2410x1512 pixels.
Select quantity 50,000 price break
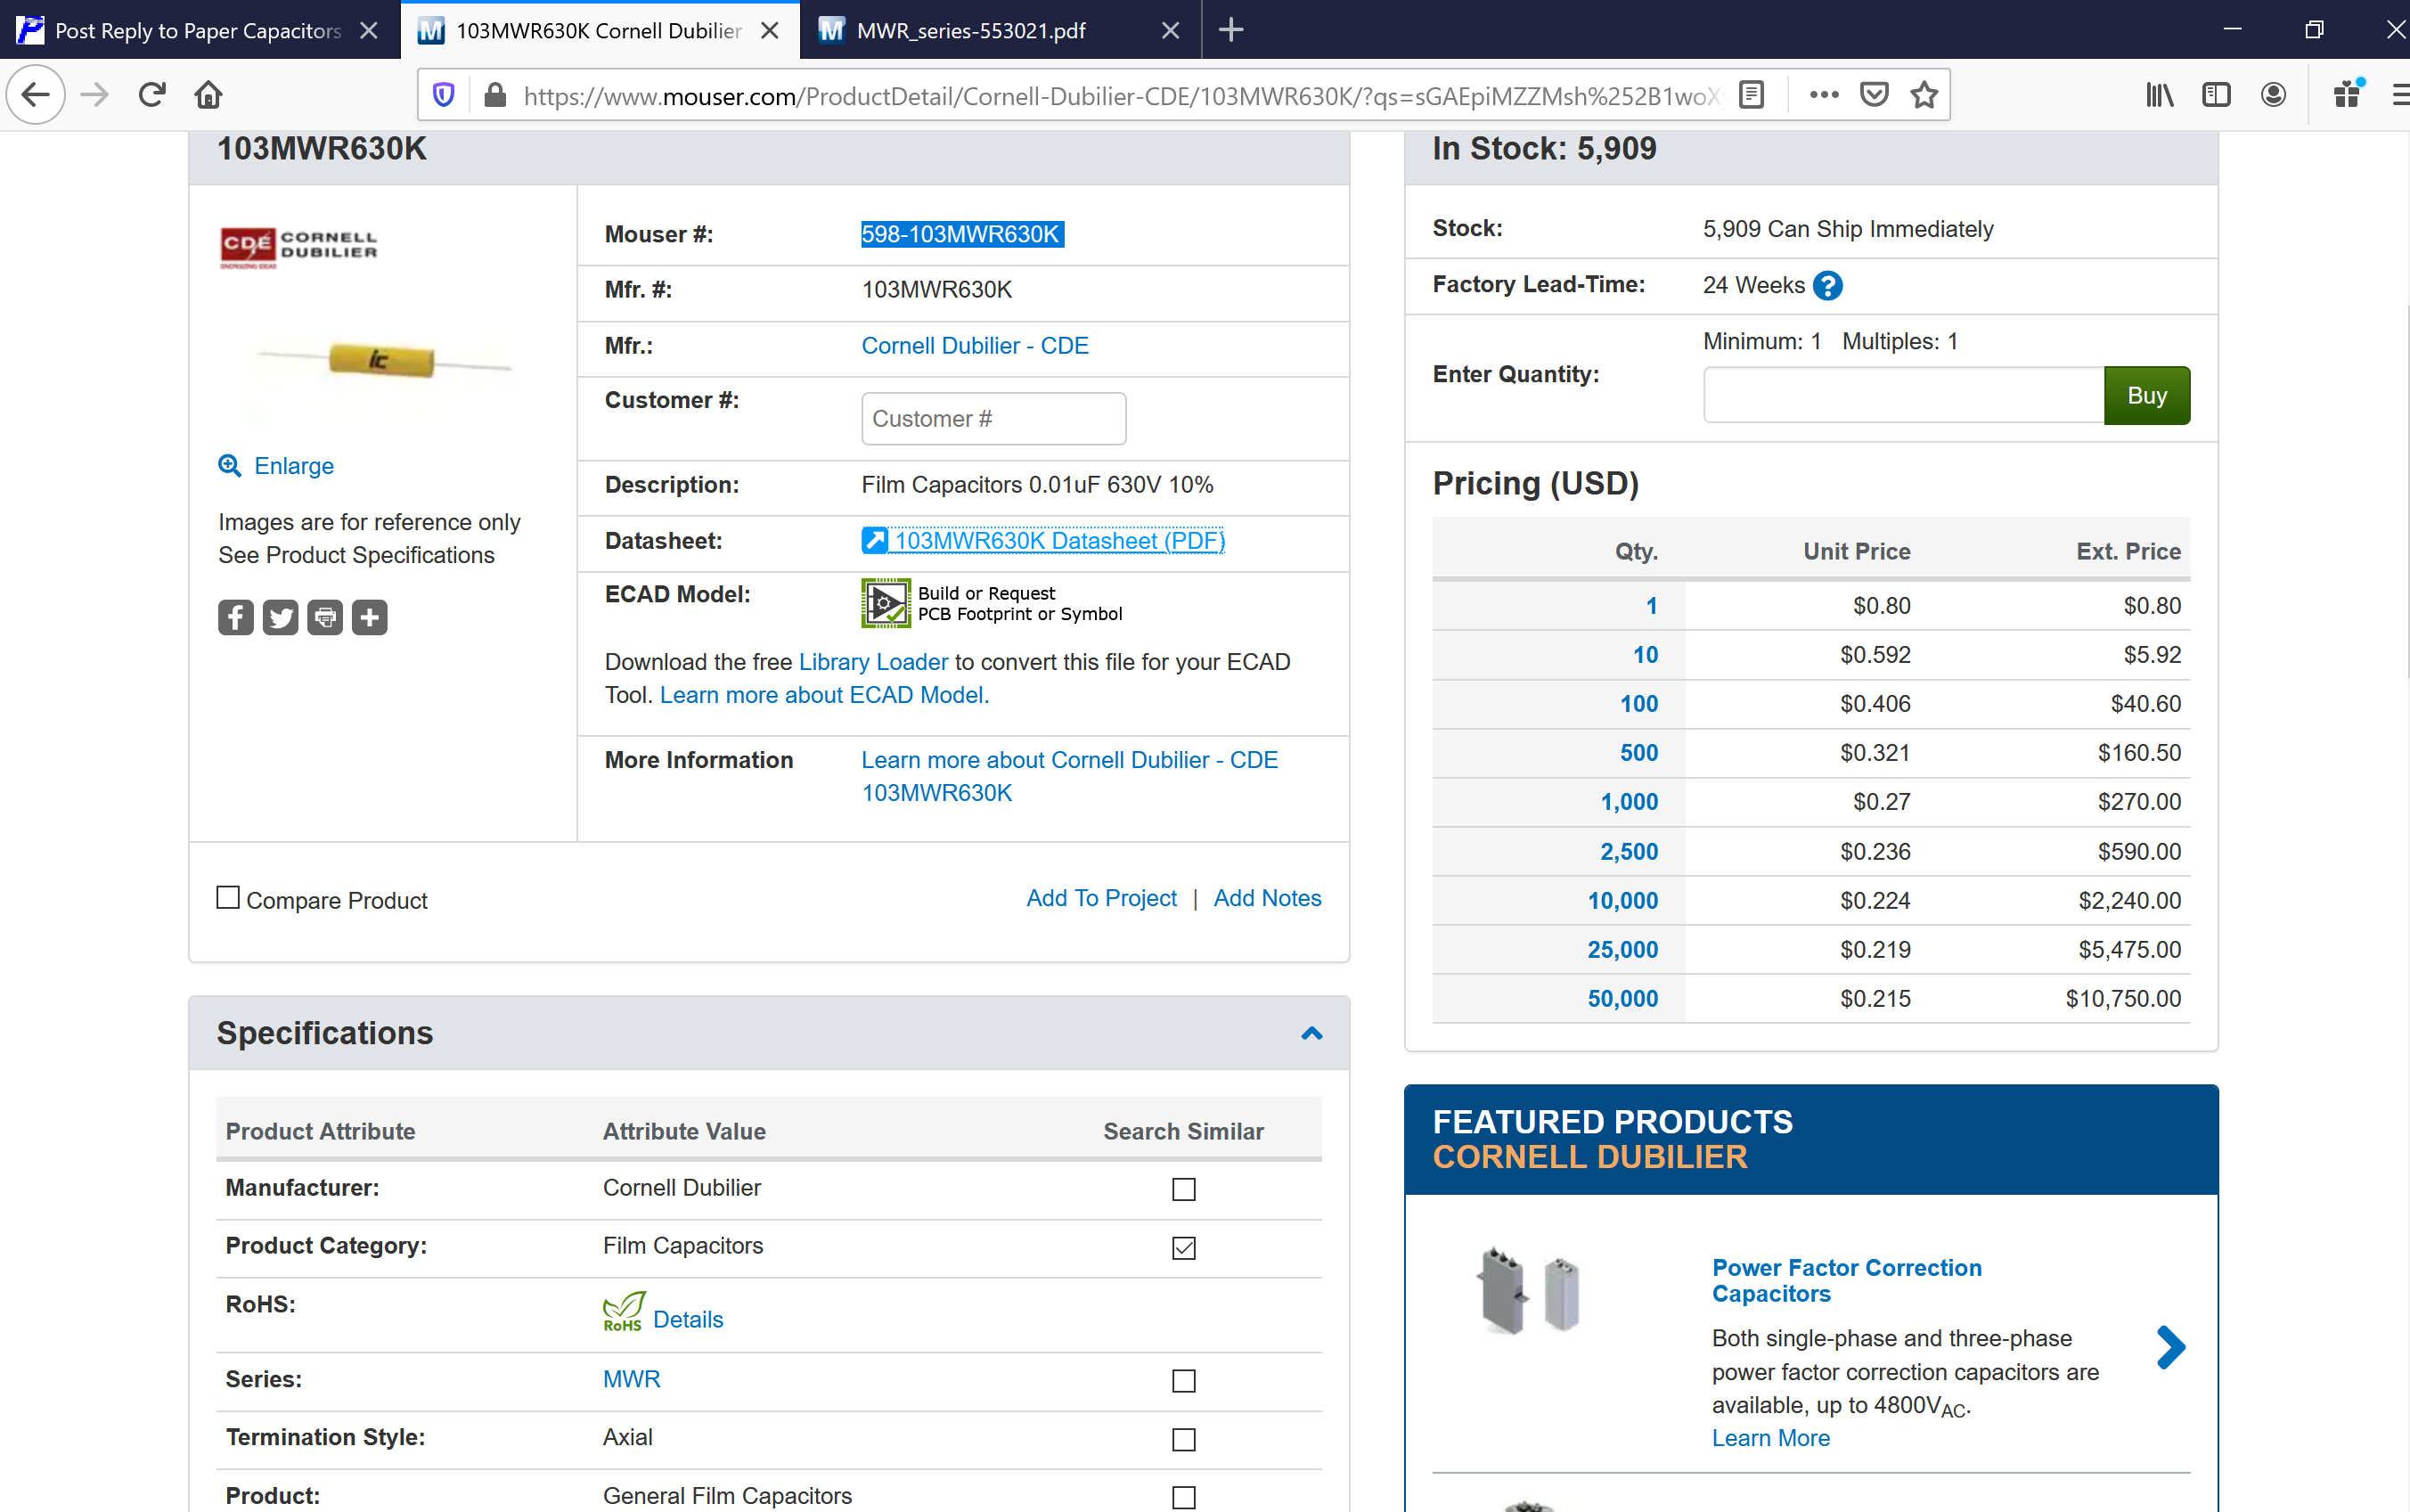[1623, 999]
